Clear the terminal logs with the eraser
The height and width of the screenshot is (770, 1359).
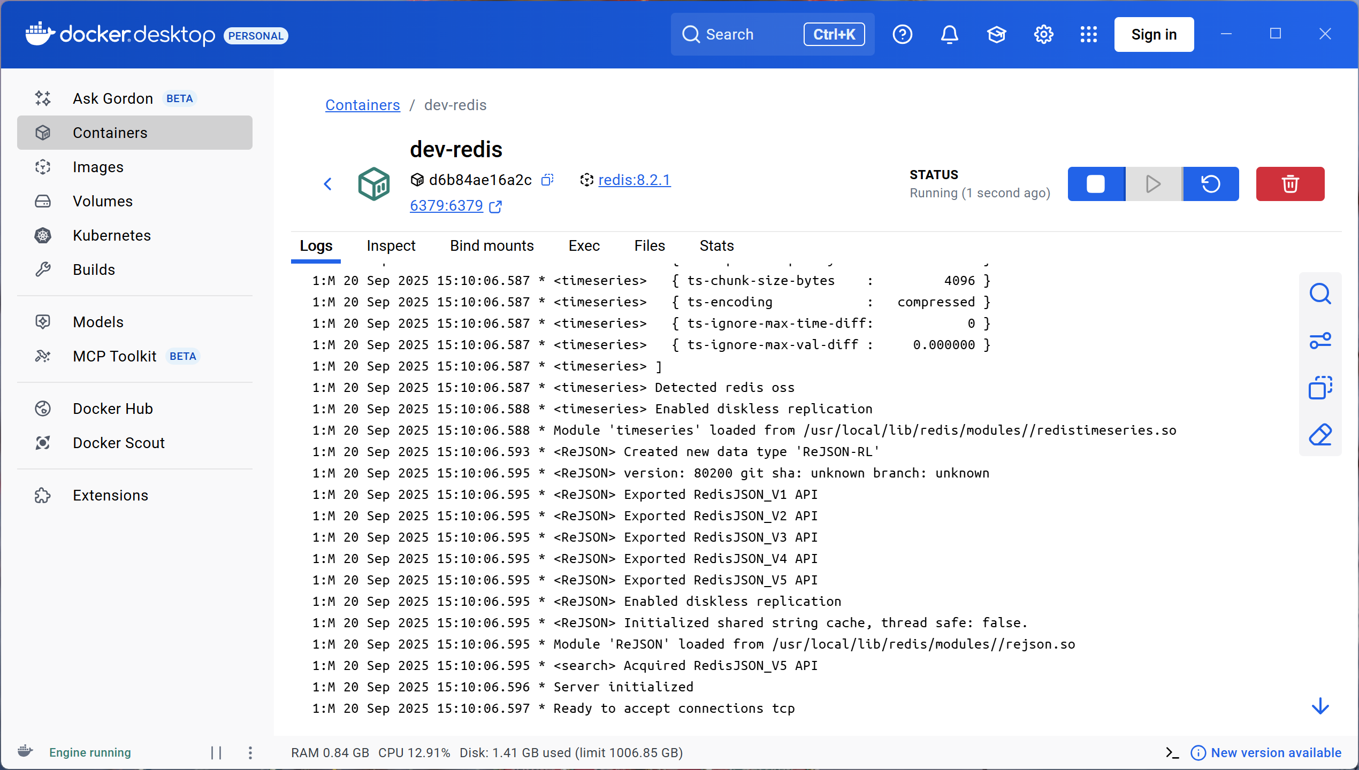coord(1320,435)
